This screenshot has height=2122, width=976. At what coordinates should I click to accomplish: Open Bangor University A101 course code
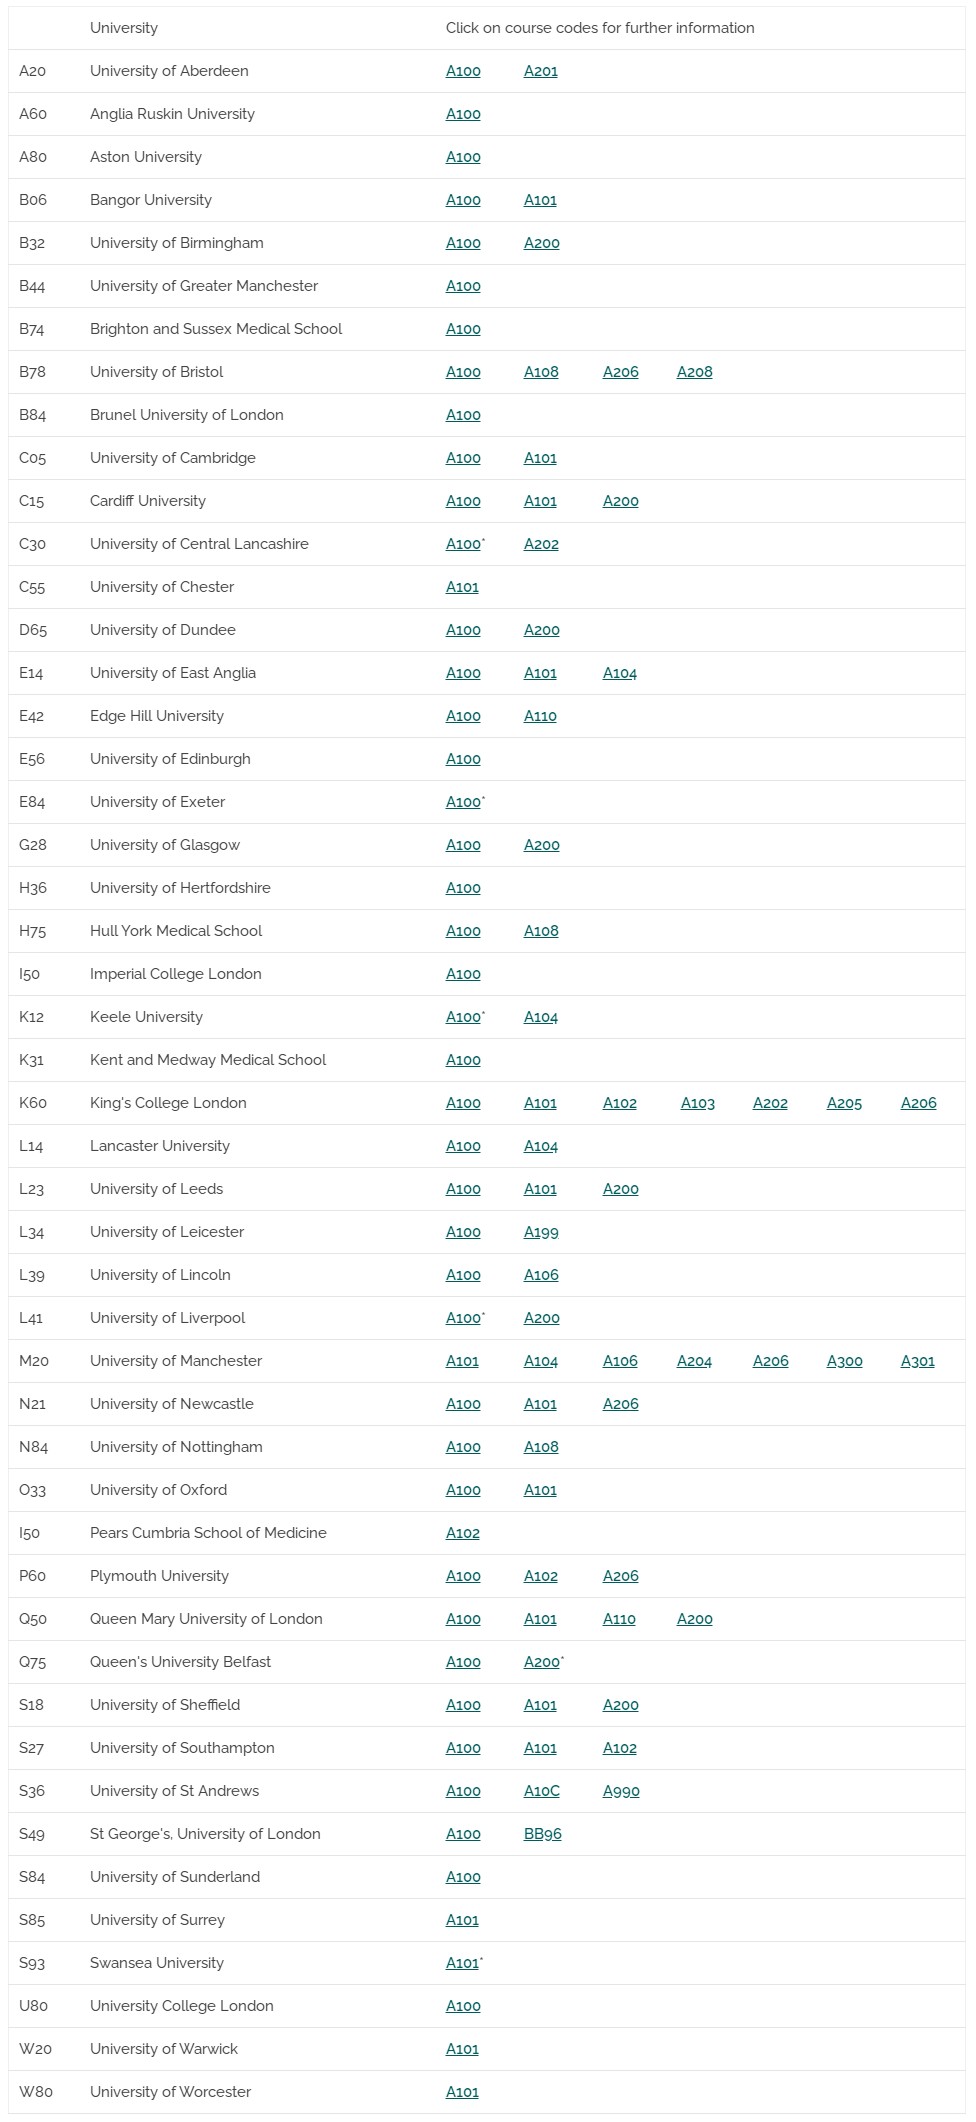coord(540,200)
